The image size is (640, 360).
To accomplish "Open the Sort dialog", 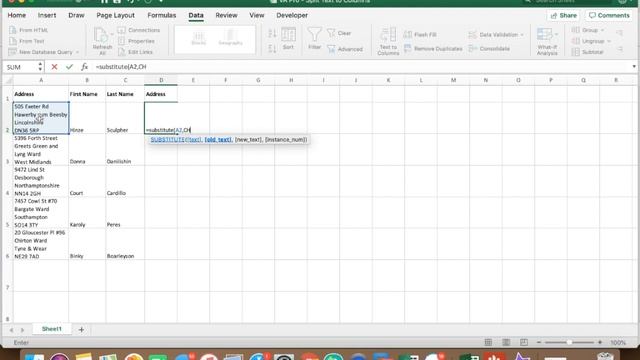I will pyautogui.click(x=288, y=39).
